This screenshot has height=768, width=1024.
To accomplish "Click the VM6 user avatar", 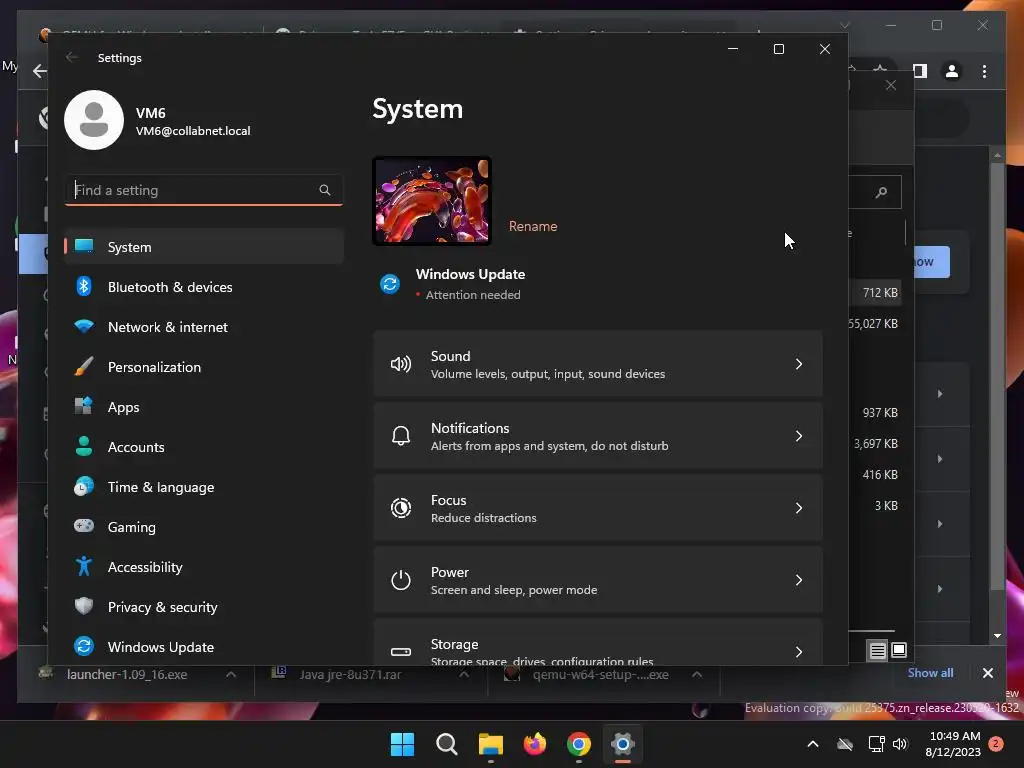I will point(94,120).
